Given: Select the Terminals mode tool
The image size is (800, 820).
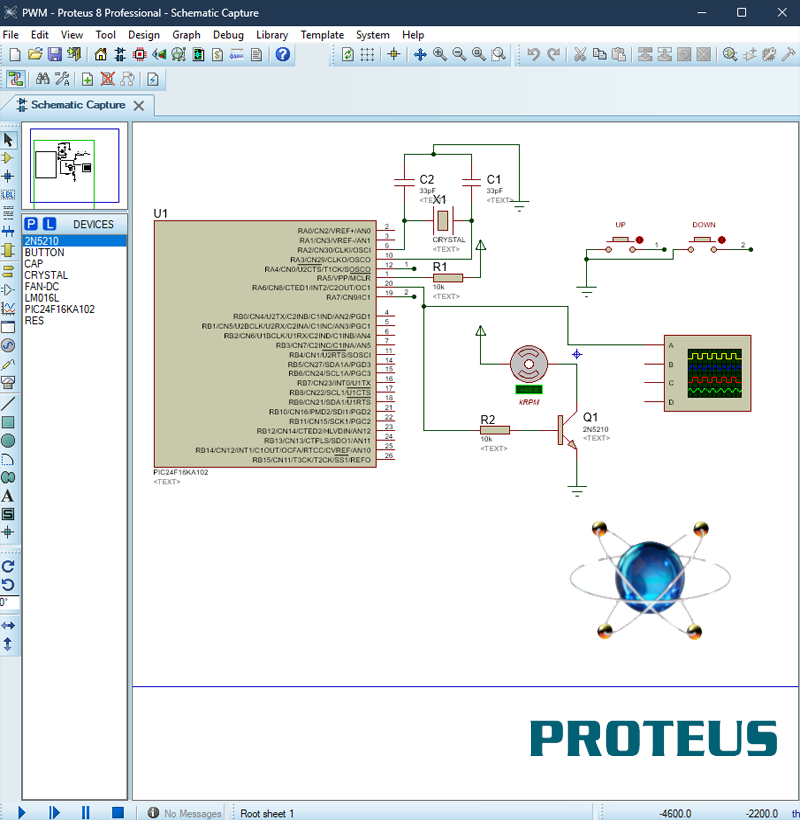Looking at the screenshot, I should (x=8, y=270).
